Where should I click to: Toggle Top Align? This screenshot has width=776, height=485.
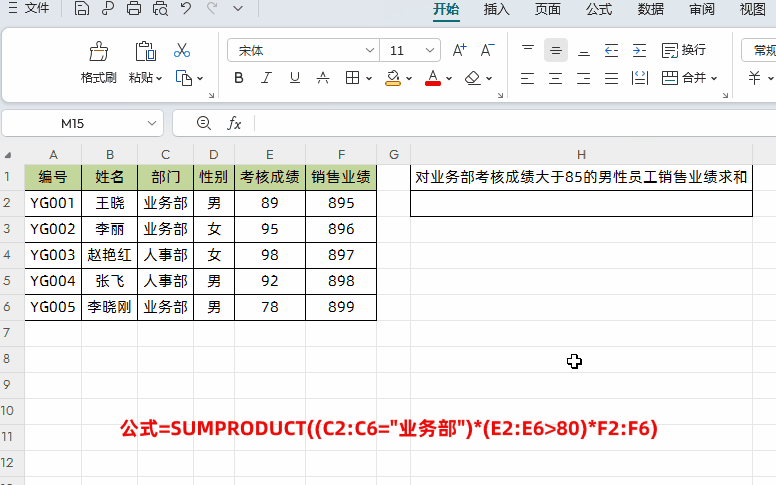pyautogui.click(x=528, y=50)
